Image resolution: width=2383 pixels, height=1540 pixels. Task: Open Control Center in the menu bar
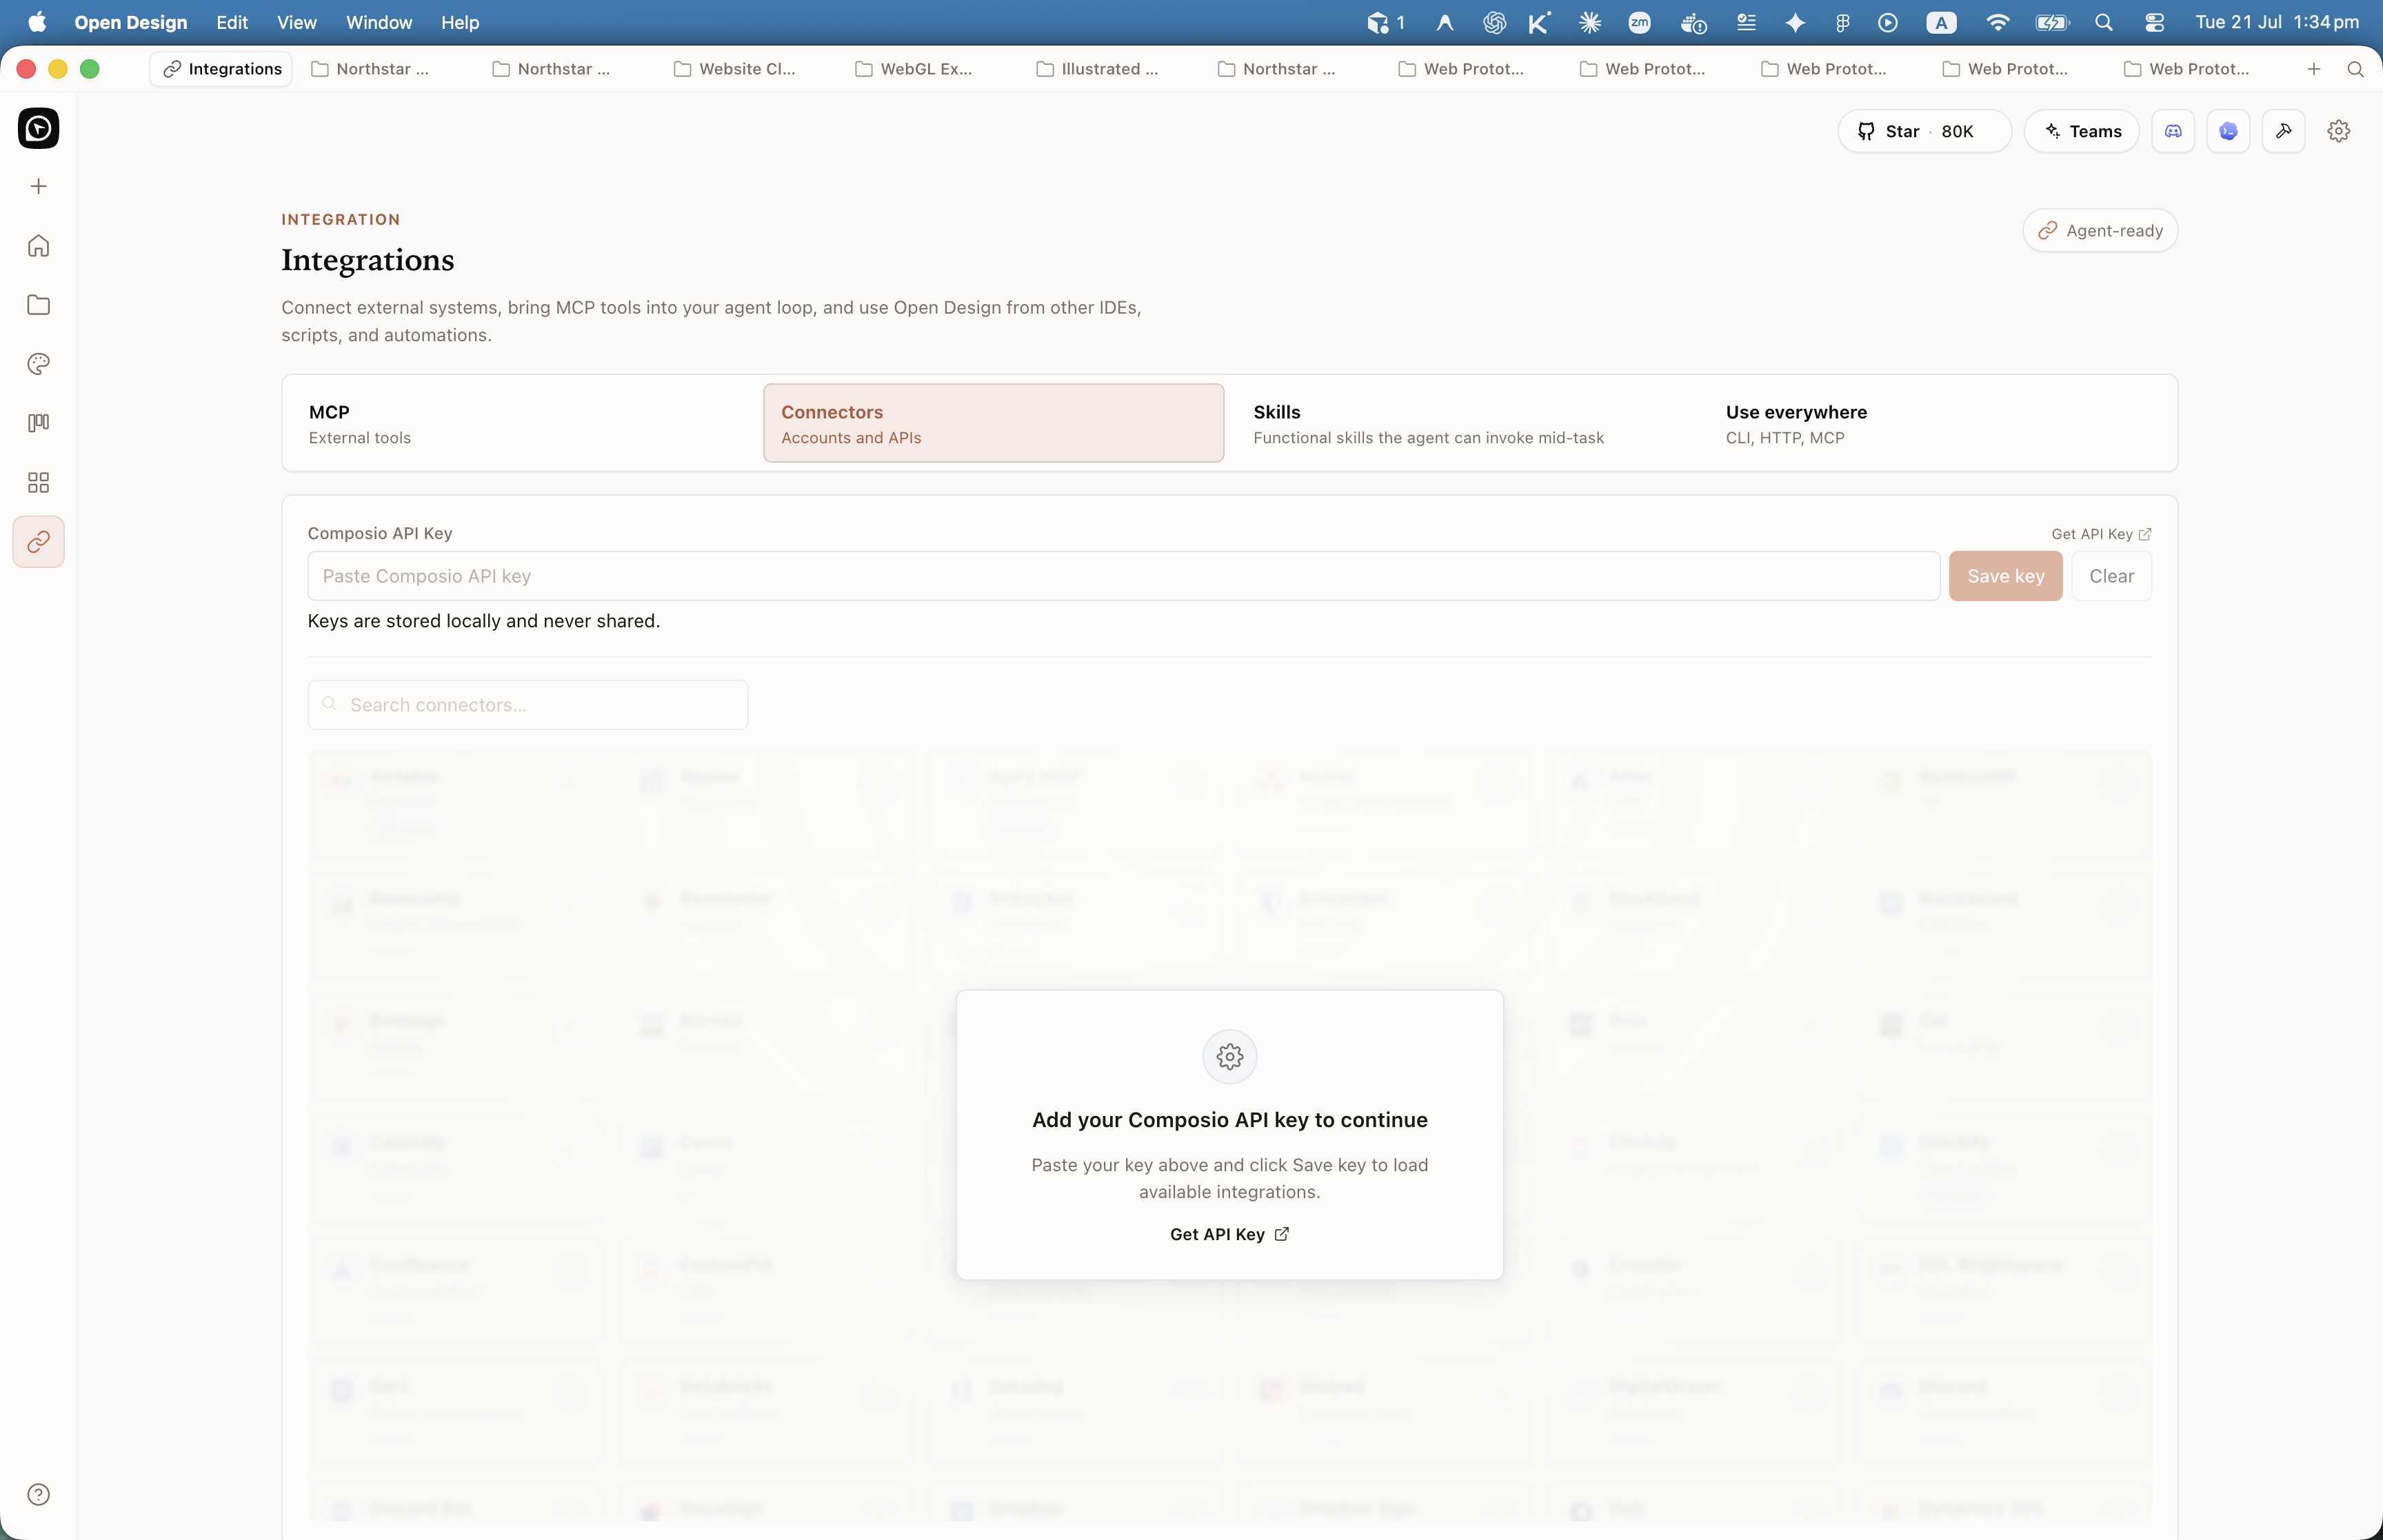point(2154,22)
